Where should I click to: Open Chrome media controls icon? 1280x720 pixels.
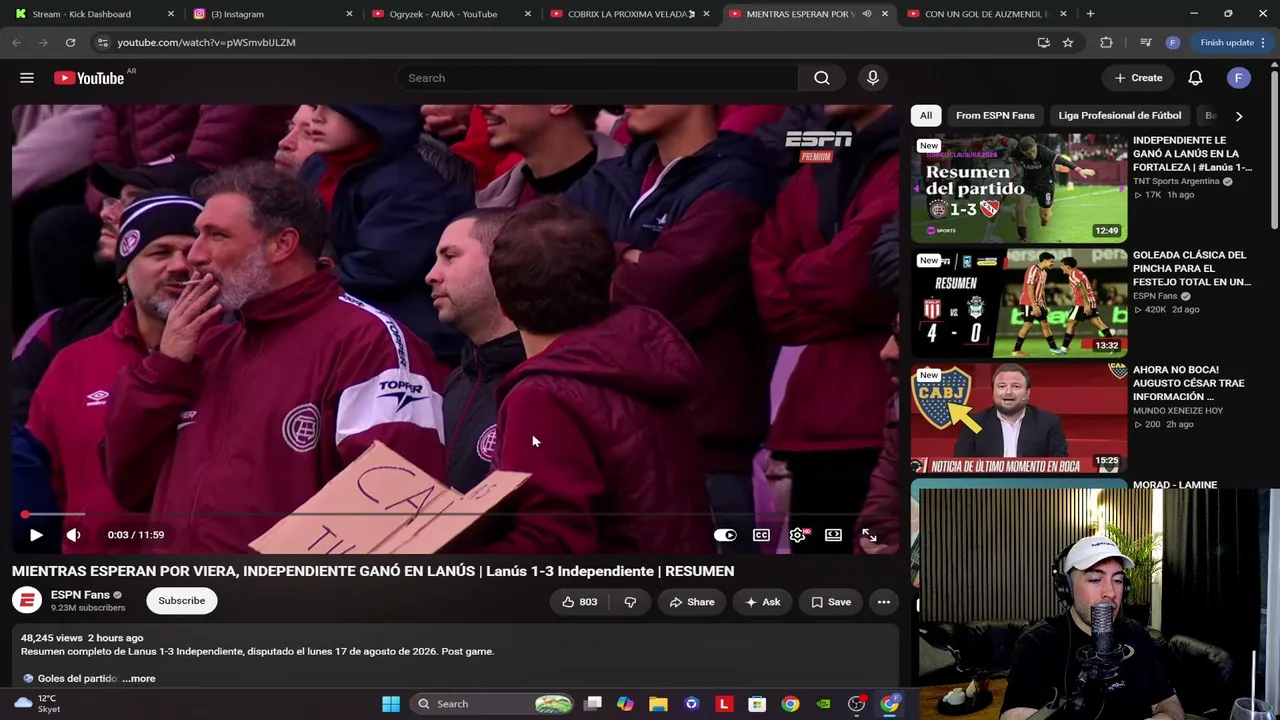[x=1145, y=42]
